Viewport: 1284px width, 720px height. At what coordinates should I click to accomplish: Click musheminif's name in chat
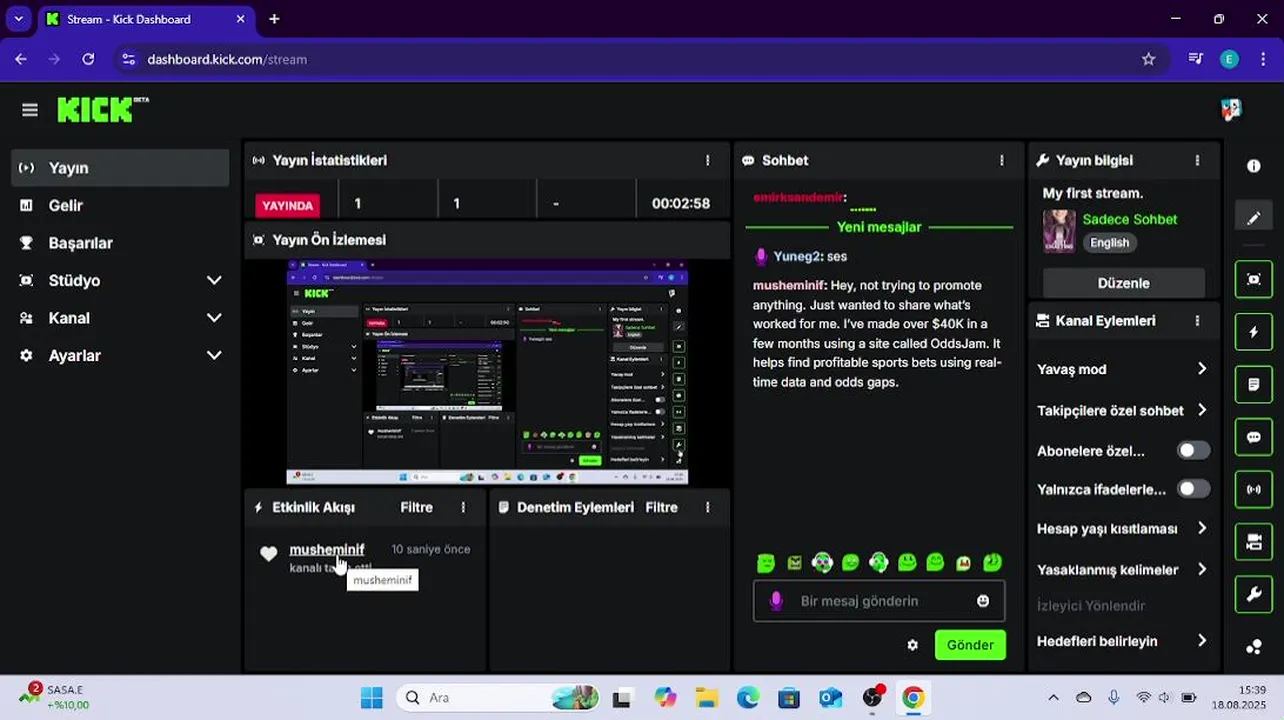(788, 285)
